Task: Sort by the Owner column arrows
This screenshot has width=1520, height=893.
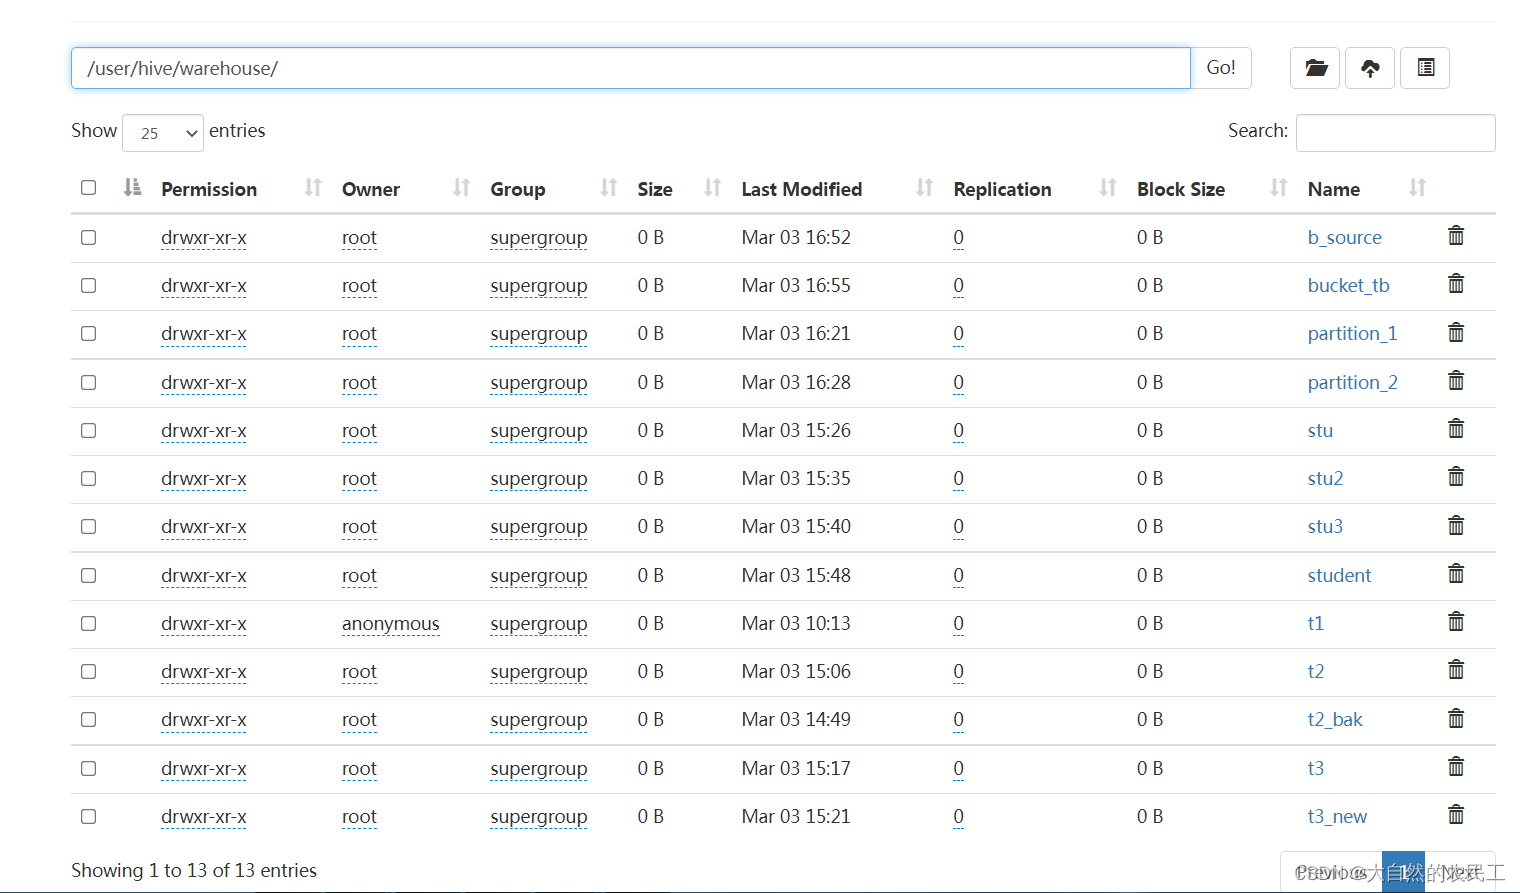Action: click(461, 188)
